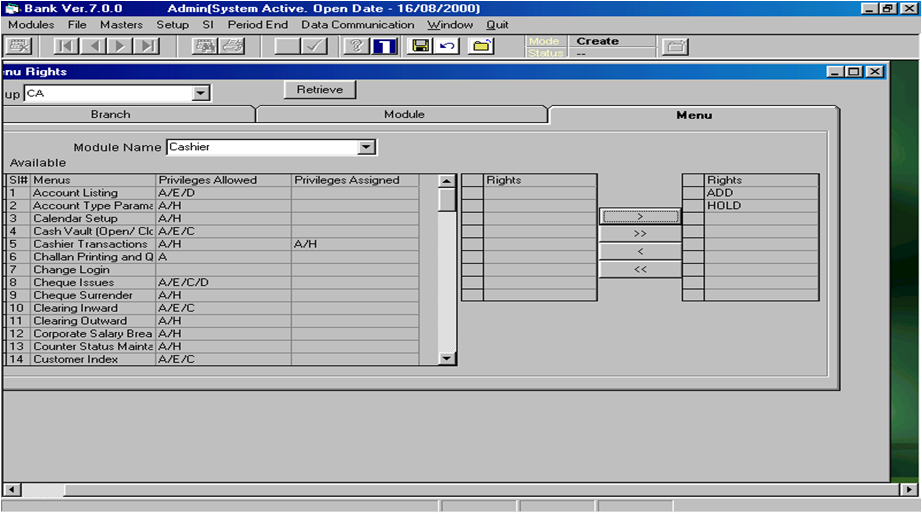
Task: Click the checkmark toolbar icon
Action: click(315, 46)
